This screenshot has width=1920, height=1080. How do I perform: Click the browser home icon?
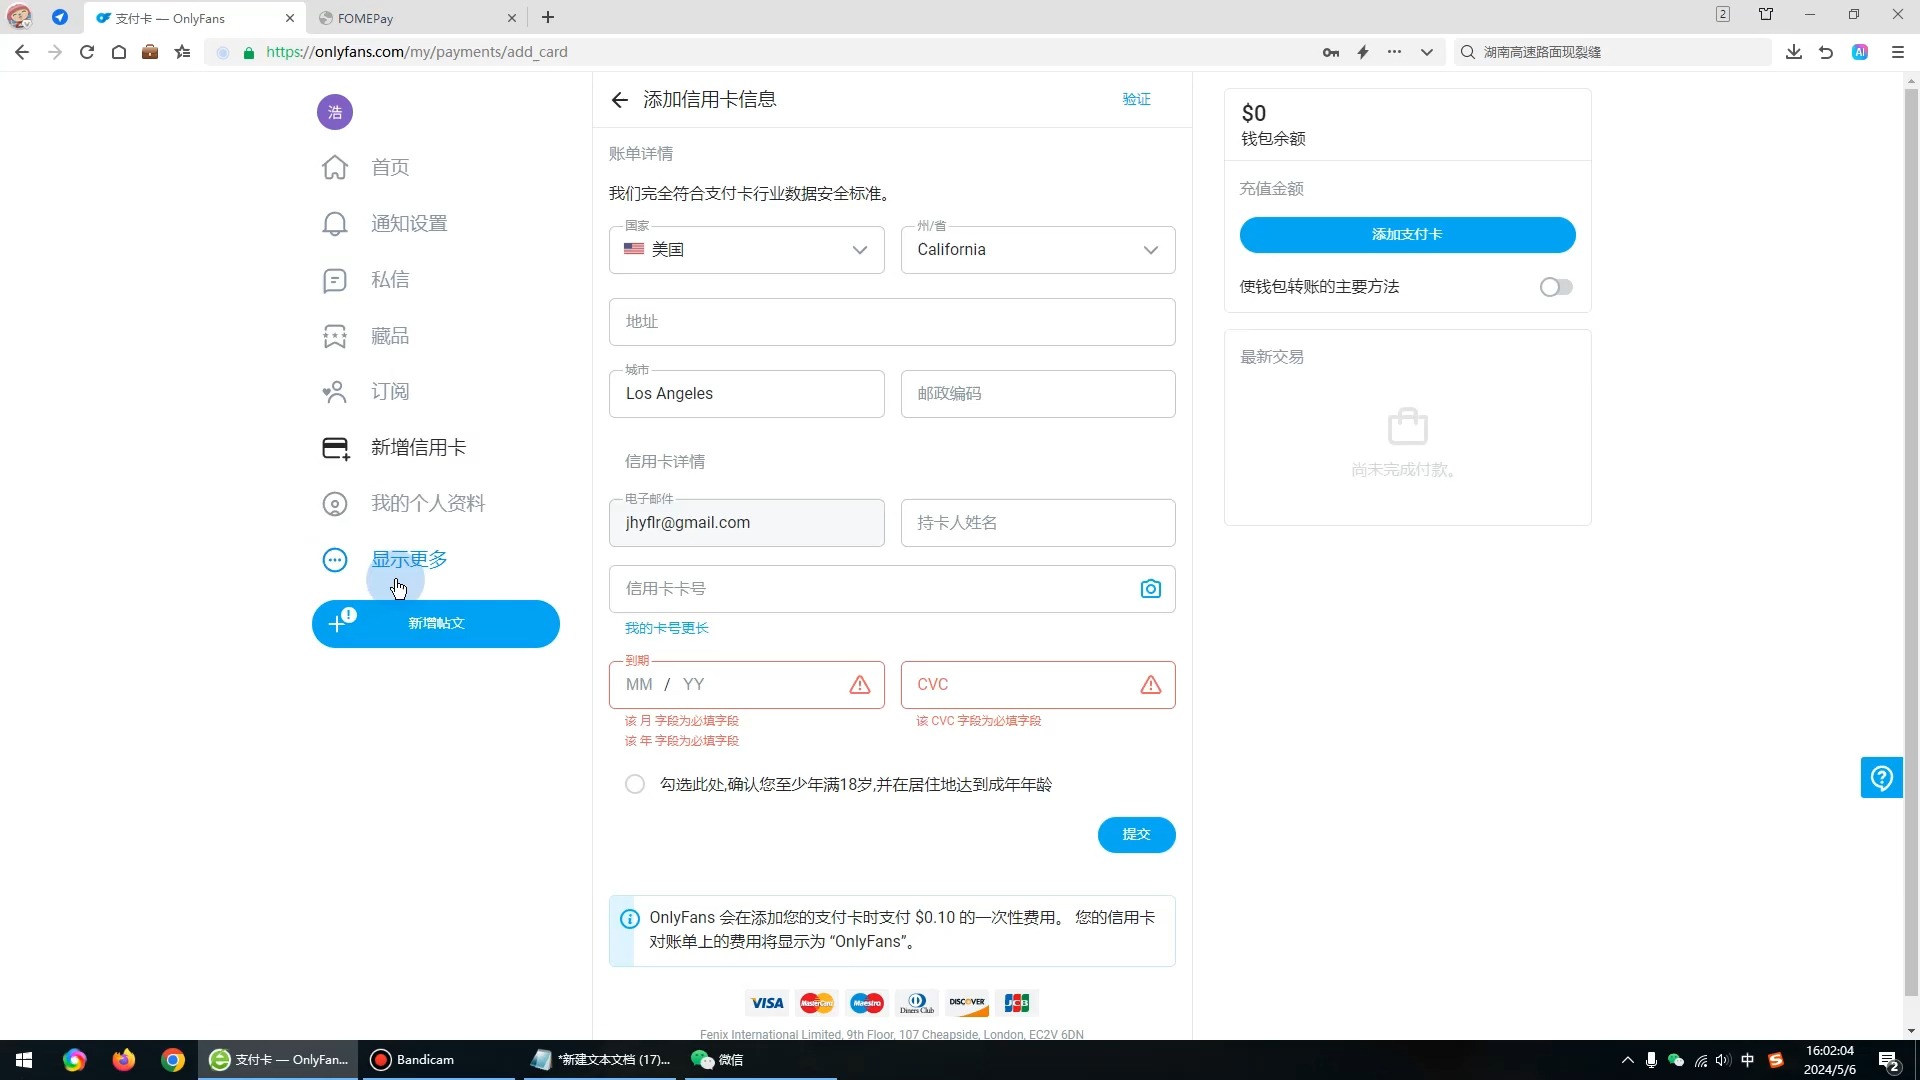[x=119, y=52]
